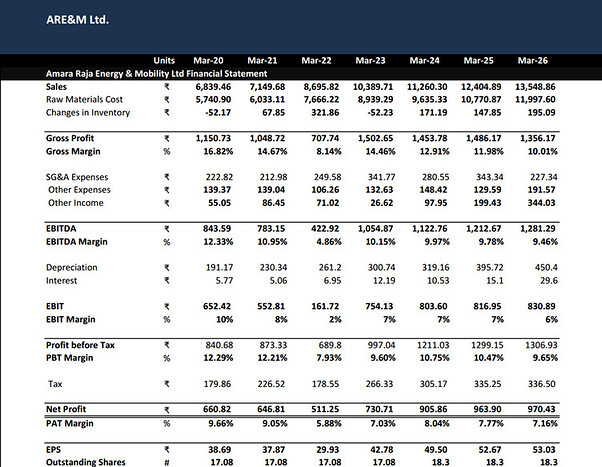Viewport: 602px width, 467px height.
Task: Select the Outstanding Shares label
Action: pos(86,462)
